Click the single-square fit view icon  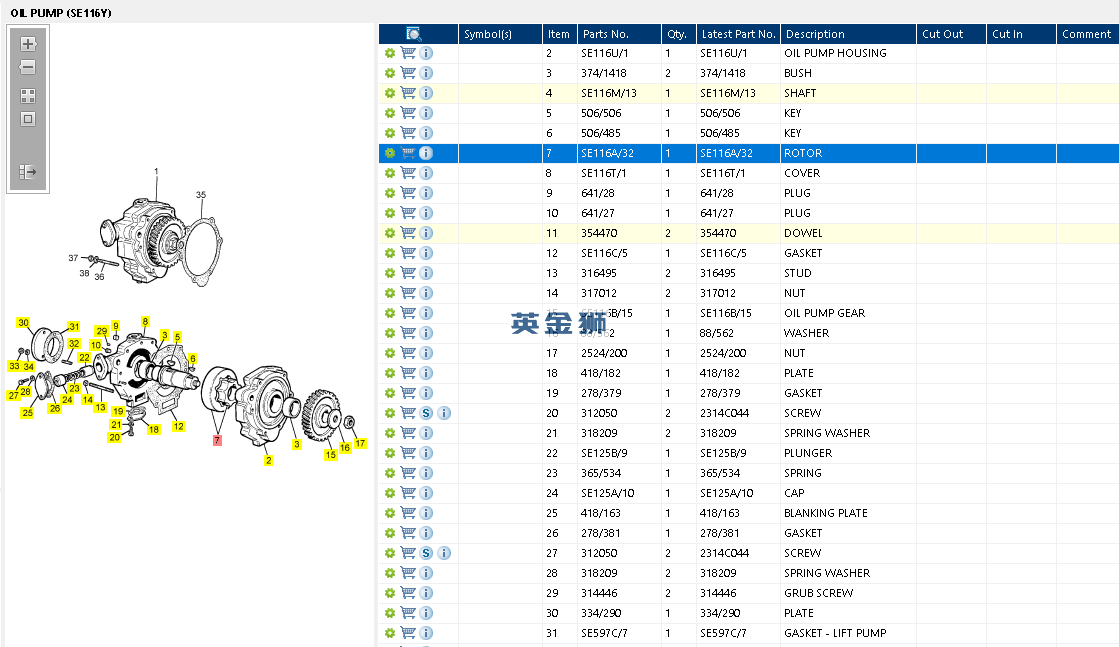(28, 119)
